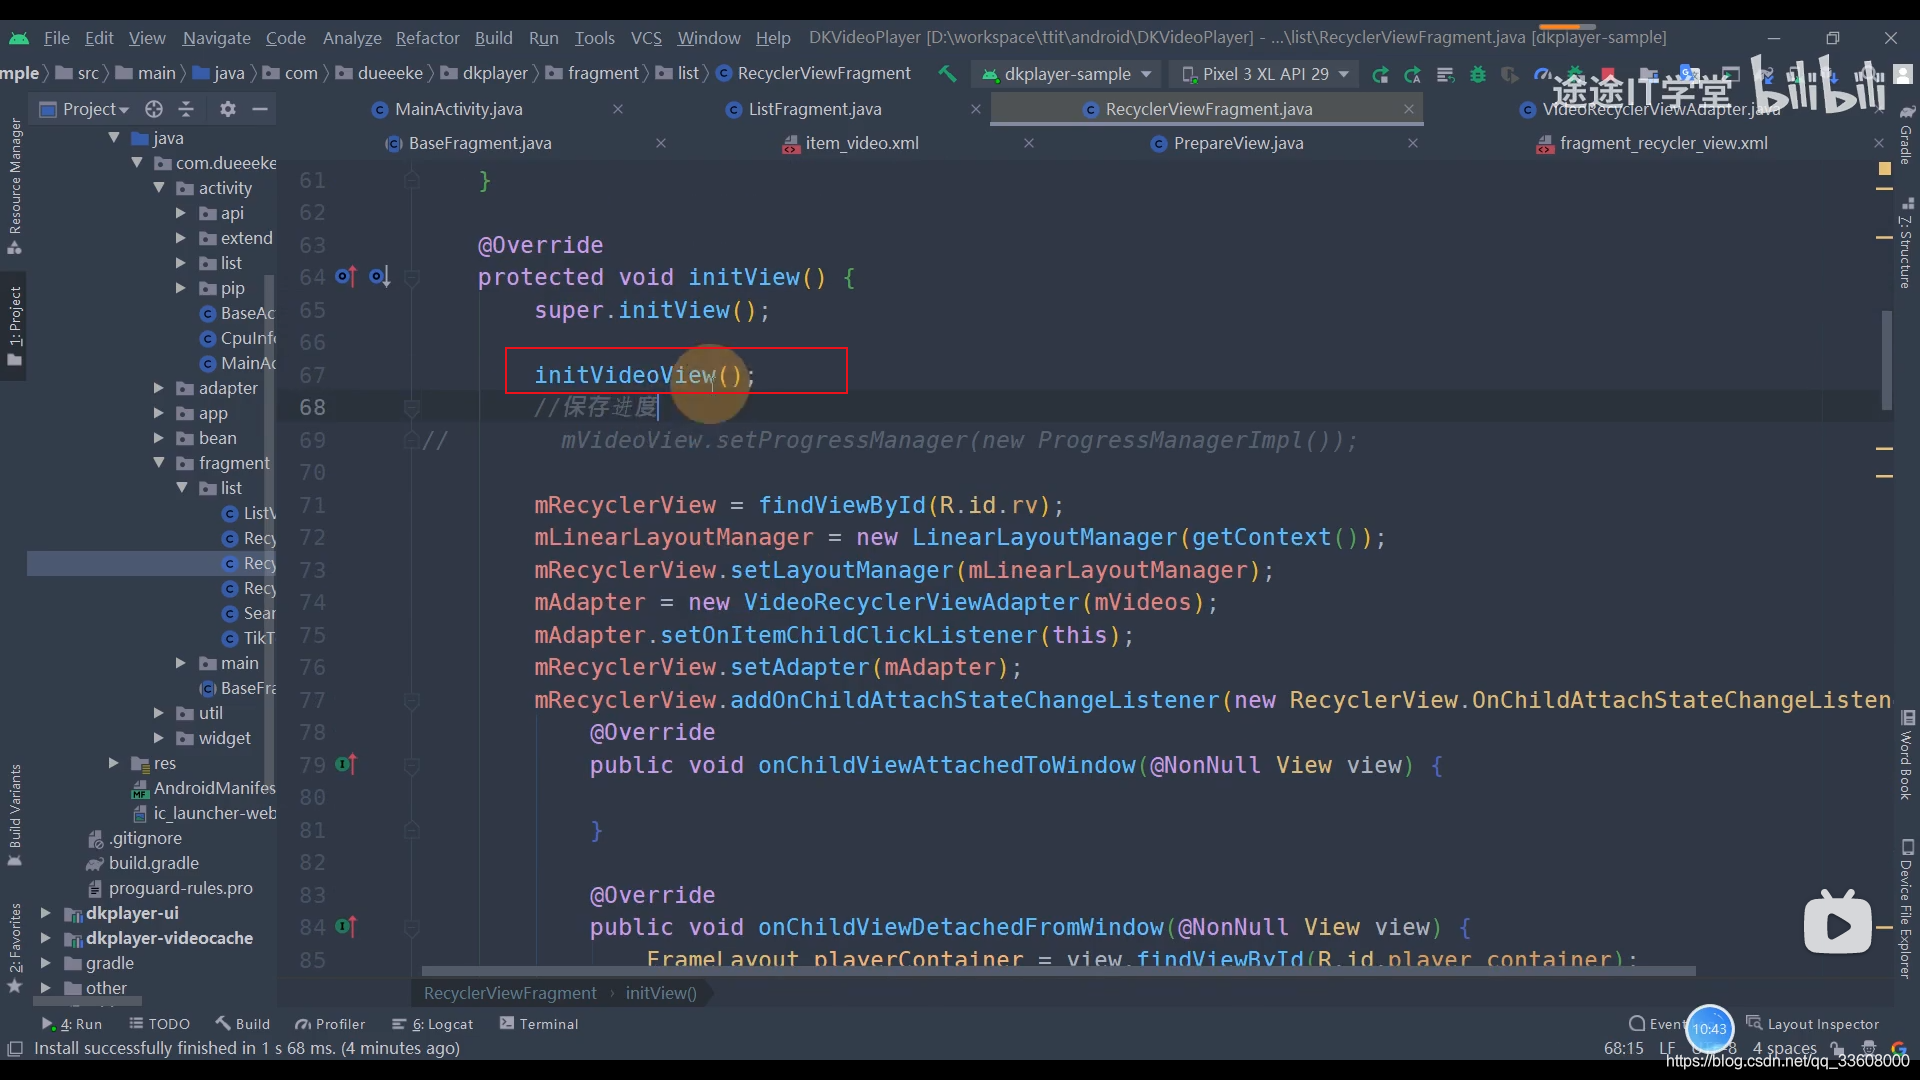Click the collapse all icon in Project panel

(x=186, y=109)
